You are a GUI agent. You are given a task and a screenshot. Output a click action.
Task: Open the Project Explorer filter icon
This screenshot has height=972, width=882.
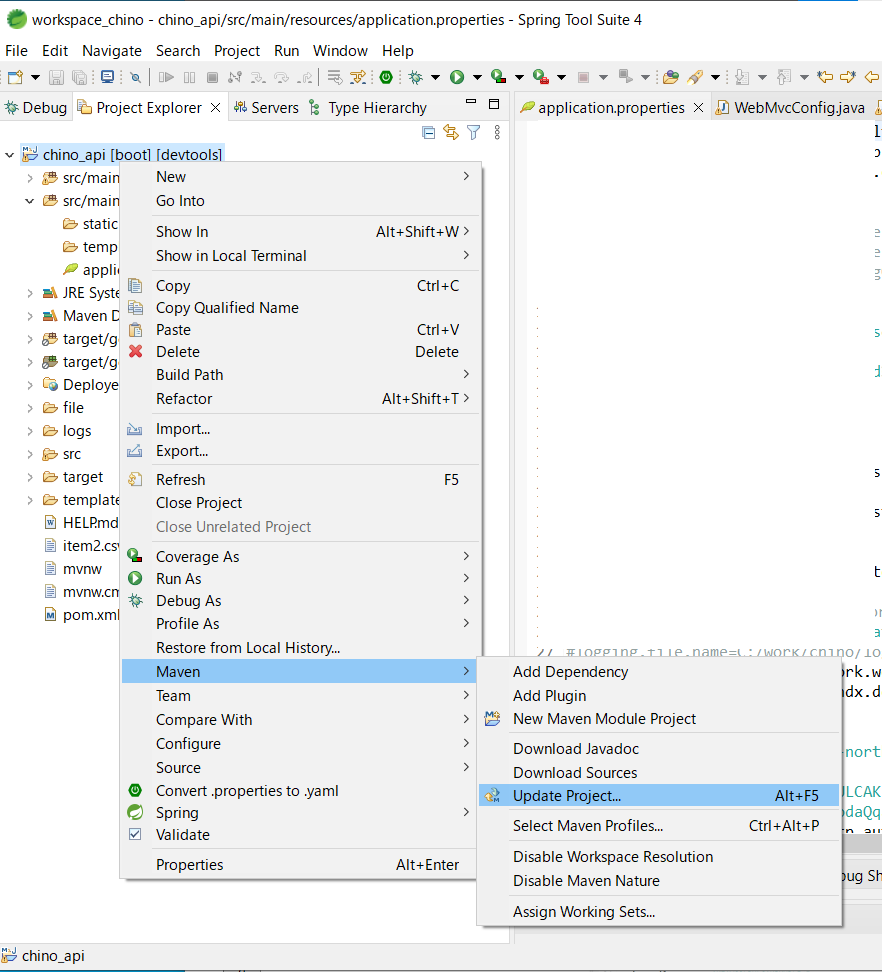[x=474, y=132]
